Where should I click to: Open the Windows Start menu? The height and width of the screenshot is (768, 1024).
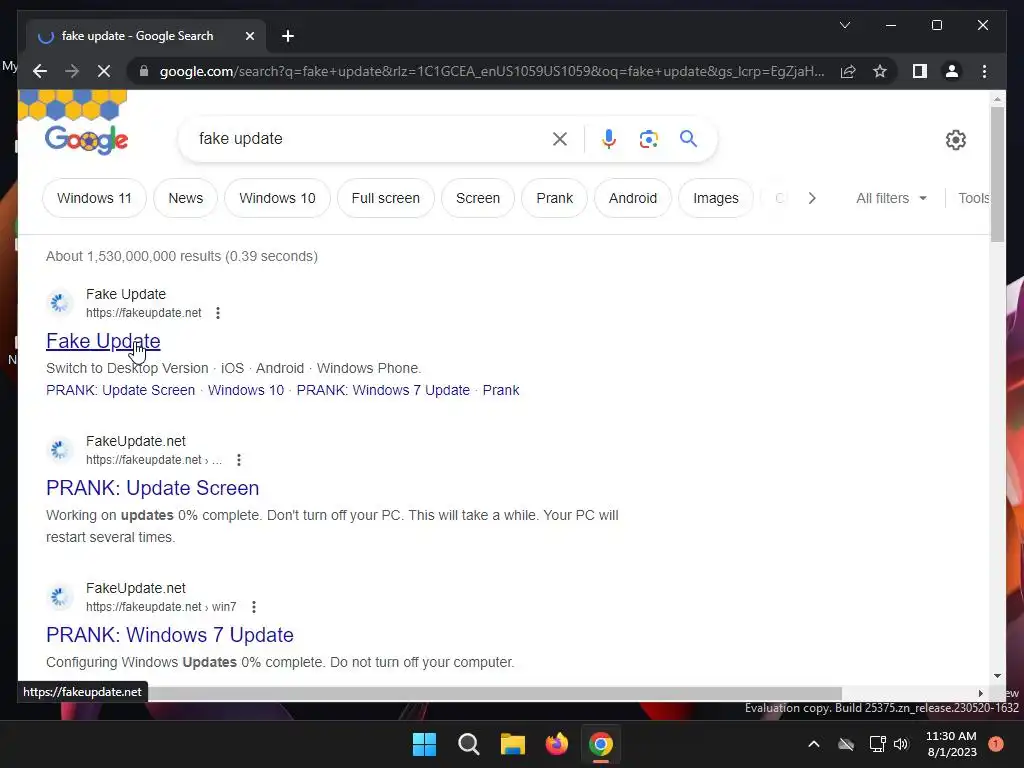[424, 744]
